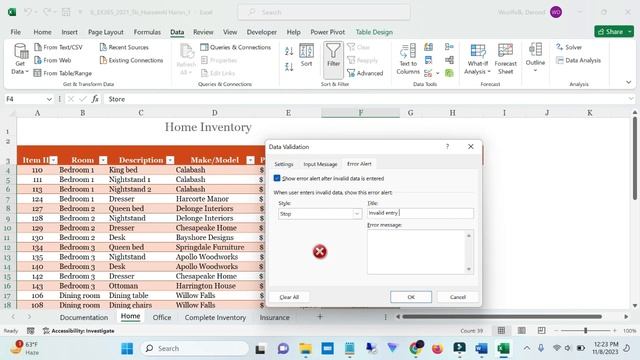Open the Table Design ribbon tab
This screenshot has width=640, height=360.
374,32
